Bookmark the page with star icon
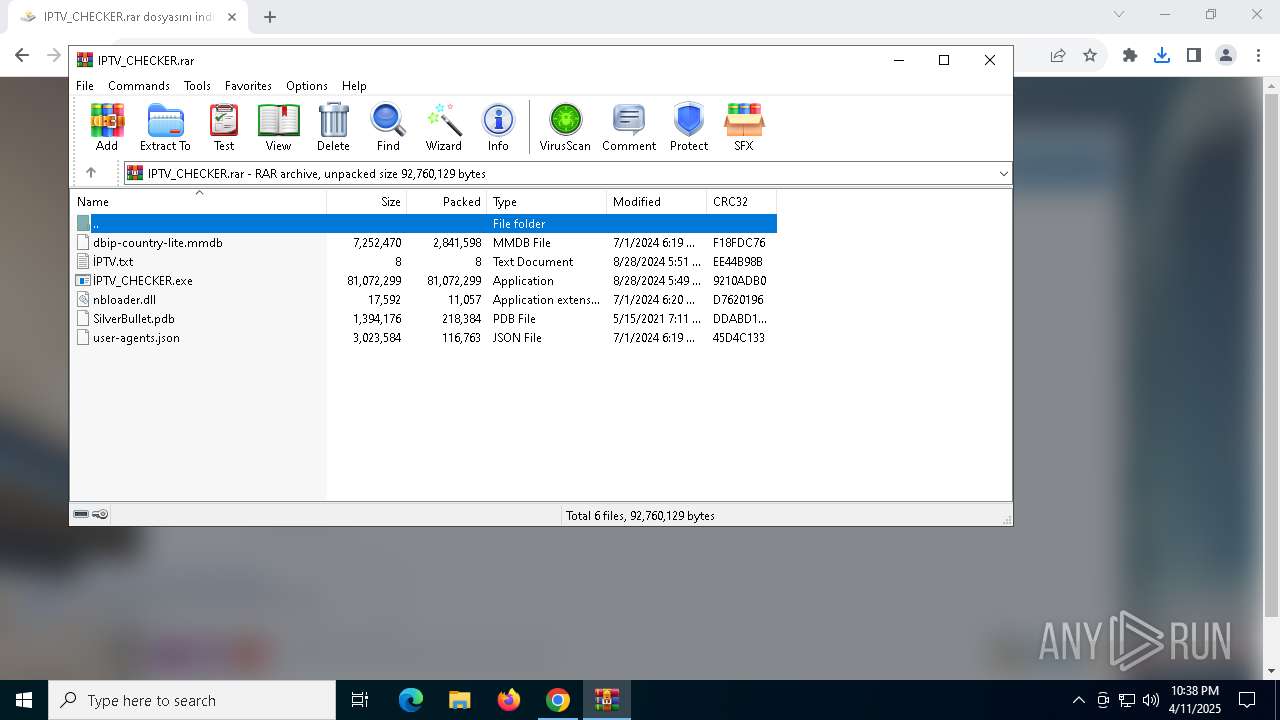Screen dimensions: 1280x720 [1090, 55]
